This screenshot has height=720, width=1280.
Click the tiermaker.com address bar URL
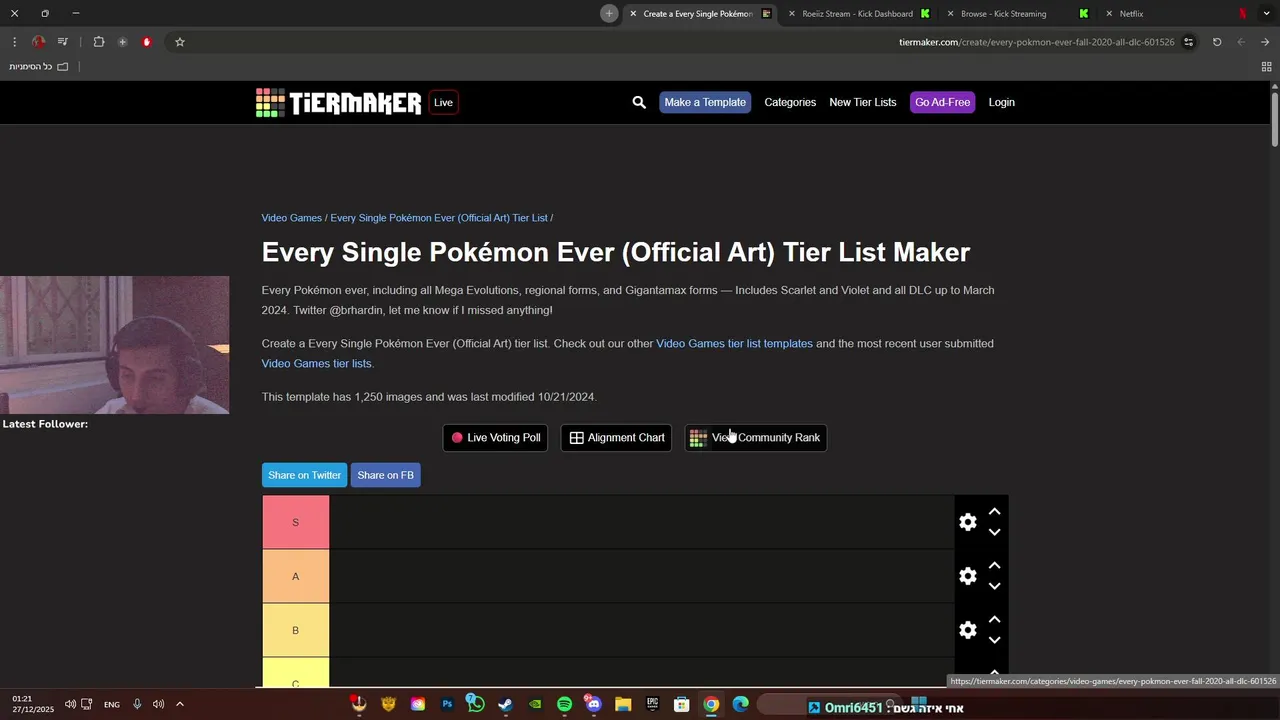1037,42
